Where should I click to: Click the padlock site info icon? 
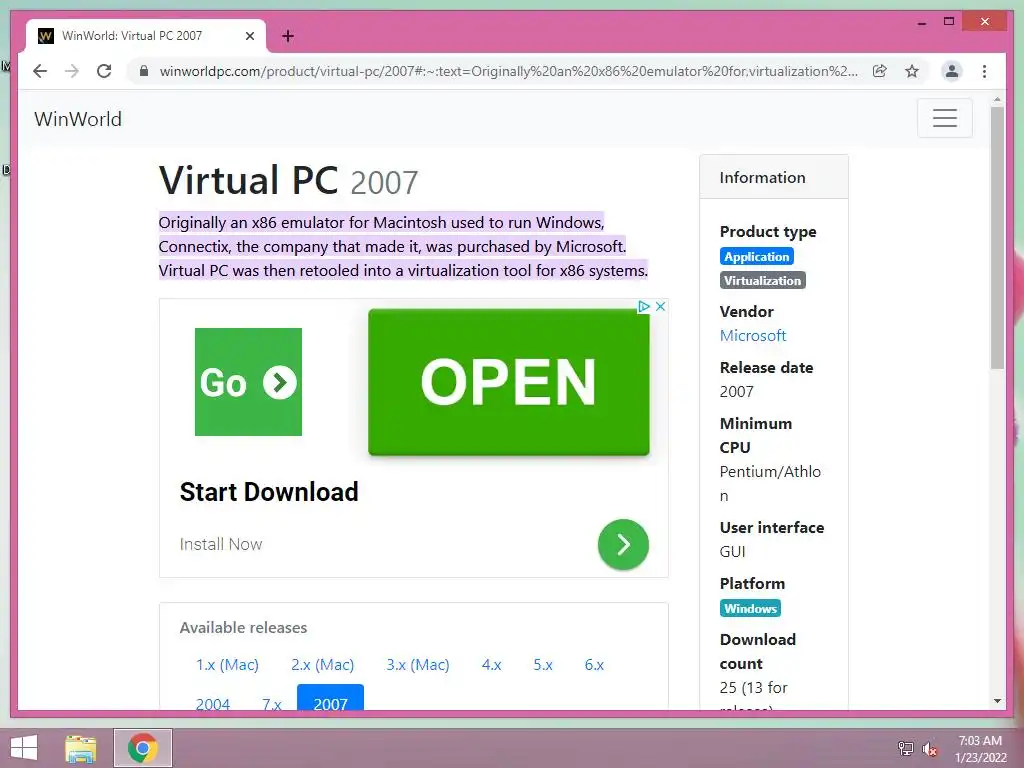[x=144, y=71]
